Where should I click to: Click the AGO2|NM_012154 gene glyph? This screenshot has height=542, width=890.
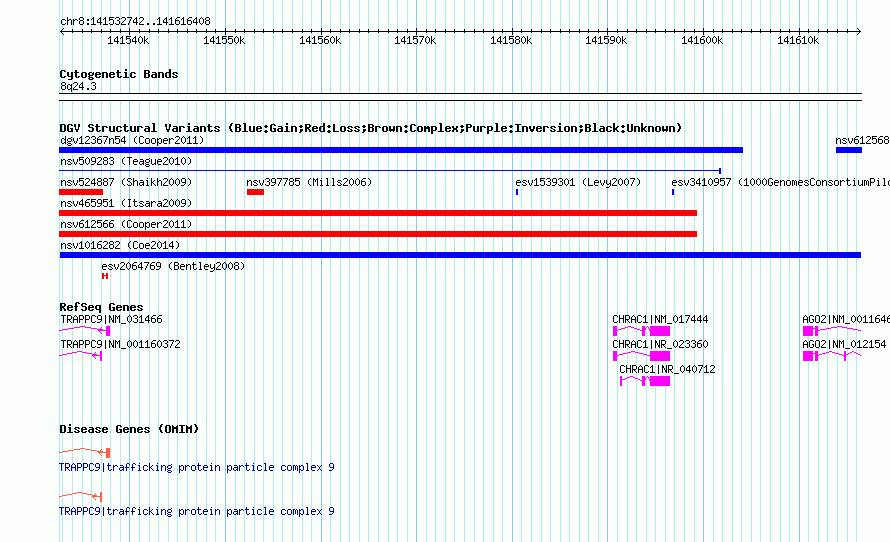pyautogui.click(x=832, y=355)
